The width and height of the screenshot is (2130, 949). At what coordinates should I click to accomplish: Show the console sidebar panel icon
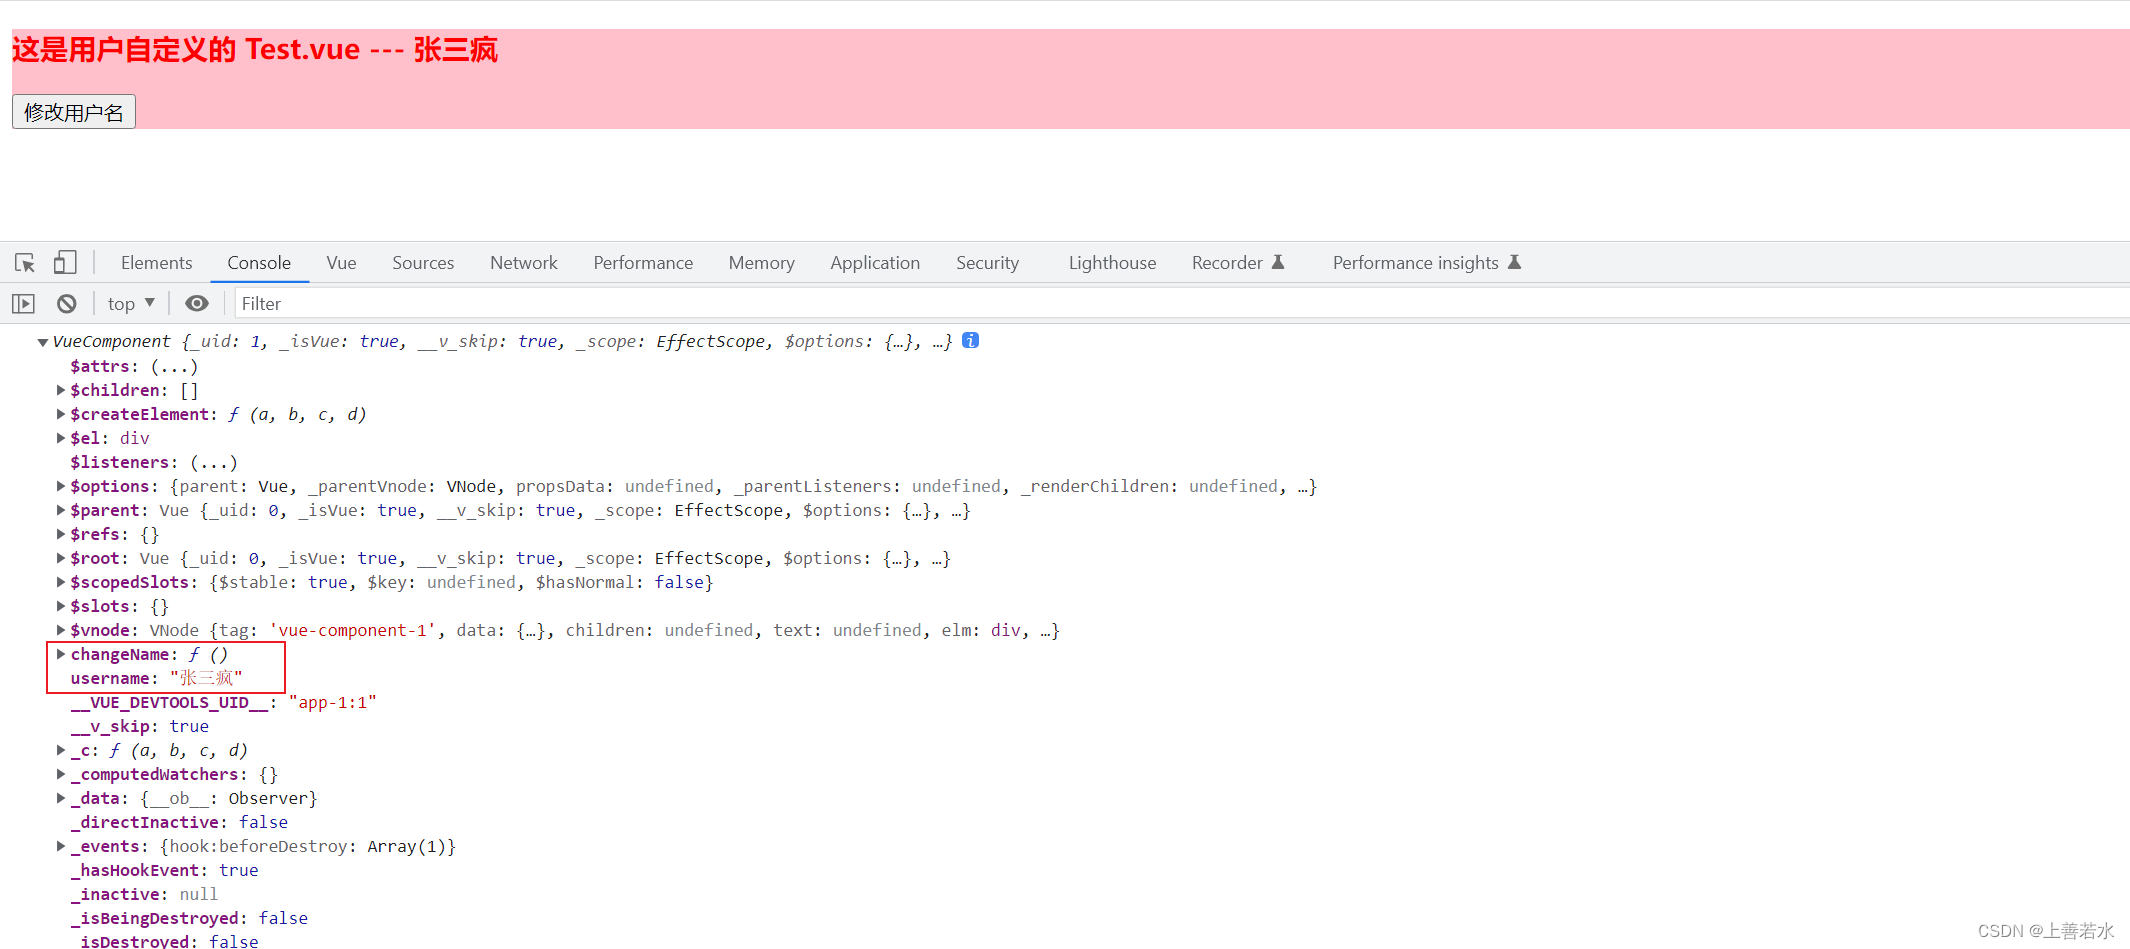pyautogui.click(x=23, y=303)
